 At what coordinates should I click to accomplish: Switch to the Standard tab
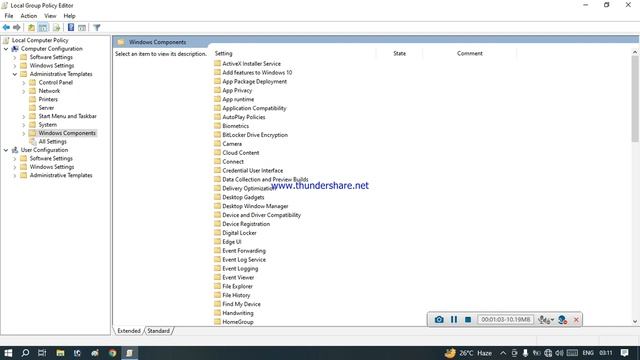pyautogui.click(x=158, y=331)
